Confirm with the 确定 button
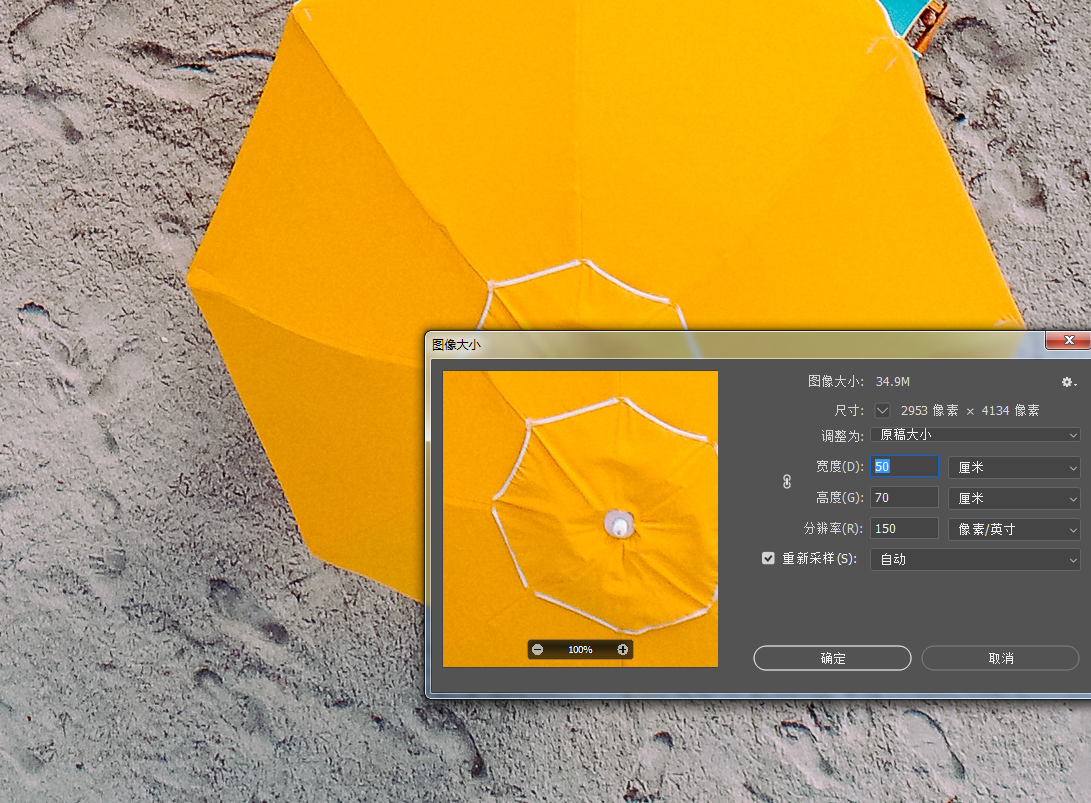The width and height of the screenshot is (1091, 803). (832, 658)
